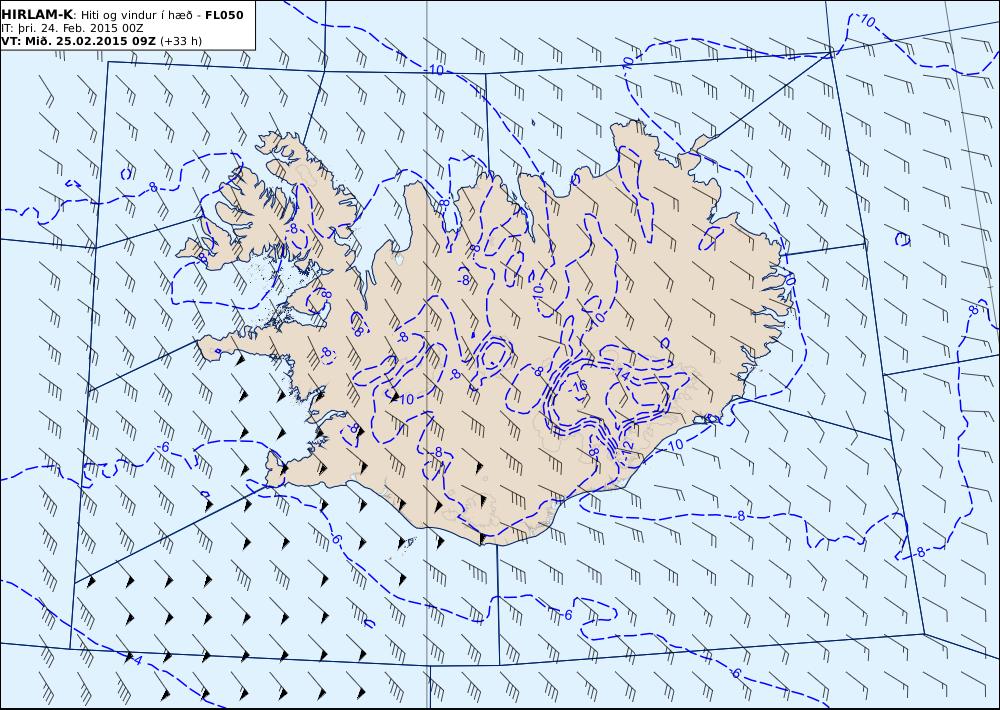Click the "-16" temperature contour label
1000x710 pixels.
coord(578,386)
